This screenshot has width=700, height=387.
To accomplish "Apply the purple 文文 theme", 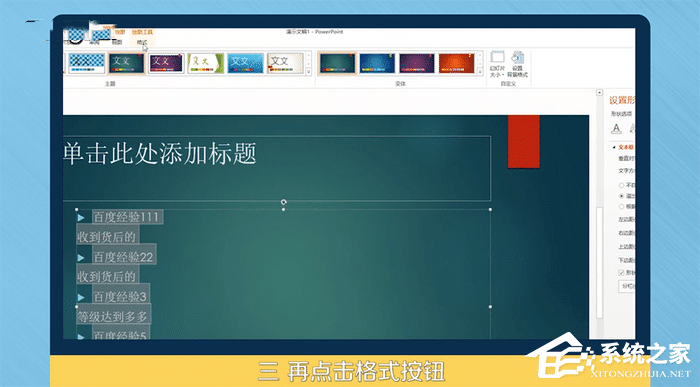I will pyautogui.click(x=166, y=63).
